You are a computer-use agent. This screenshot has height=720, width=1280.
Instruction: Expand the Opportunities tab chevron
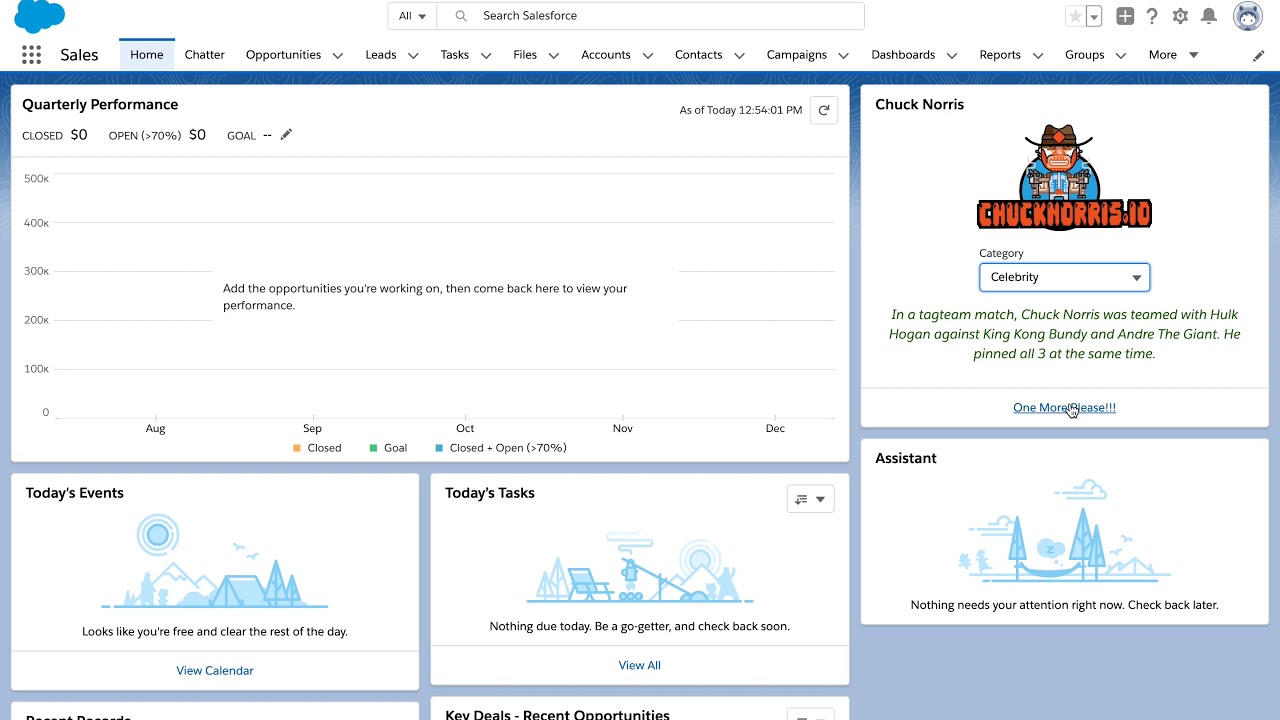338,56
